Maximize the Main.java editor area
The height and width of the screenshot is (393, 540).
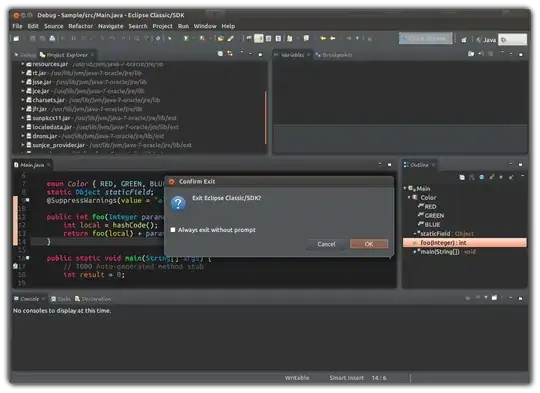tap(390, 165)
